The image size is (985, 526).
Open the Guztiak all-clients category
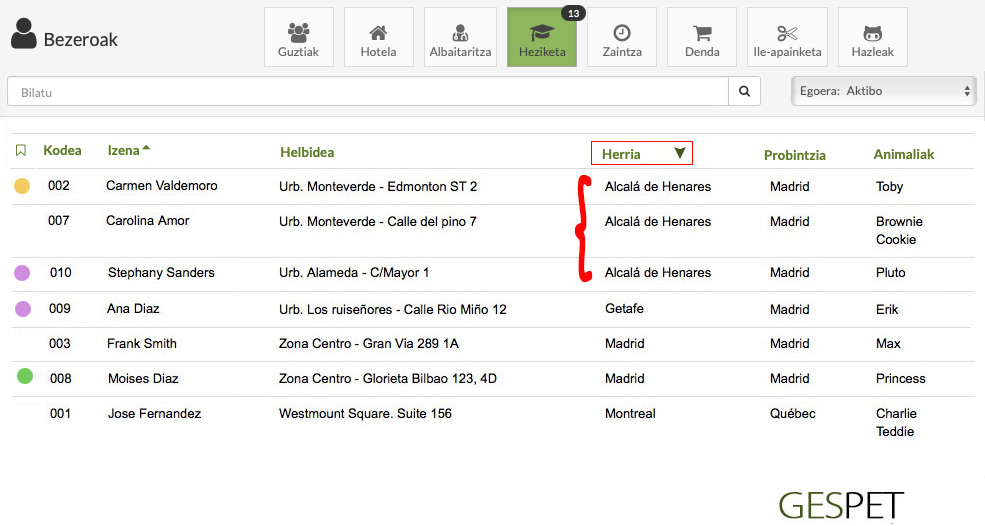pos(298,38)
